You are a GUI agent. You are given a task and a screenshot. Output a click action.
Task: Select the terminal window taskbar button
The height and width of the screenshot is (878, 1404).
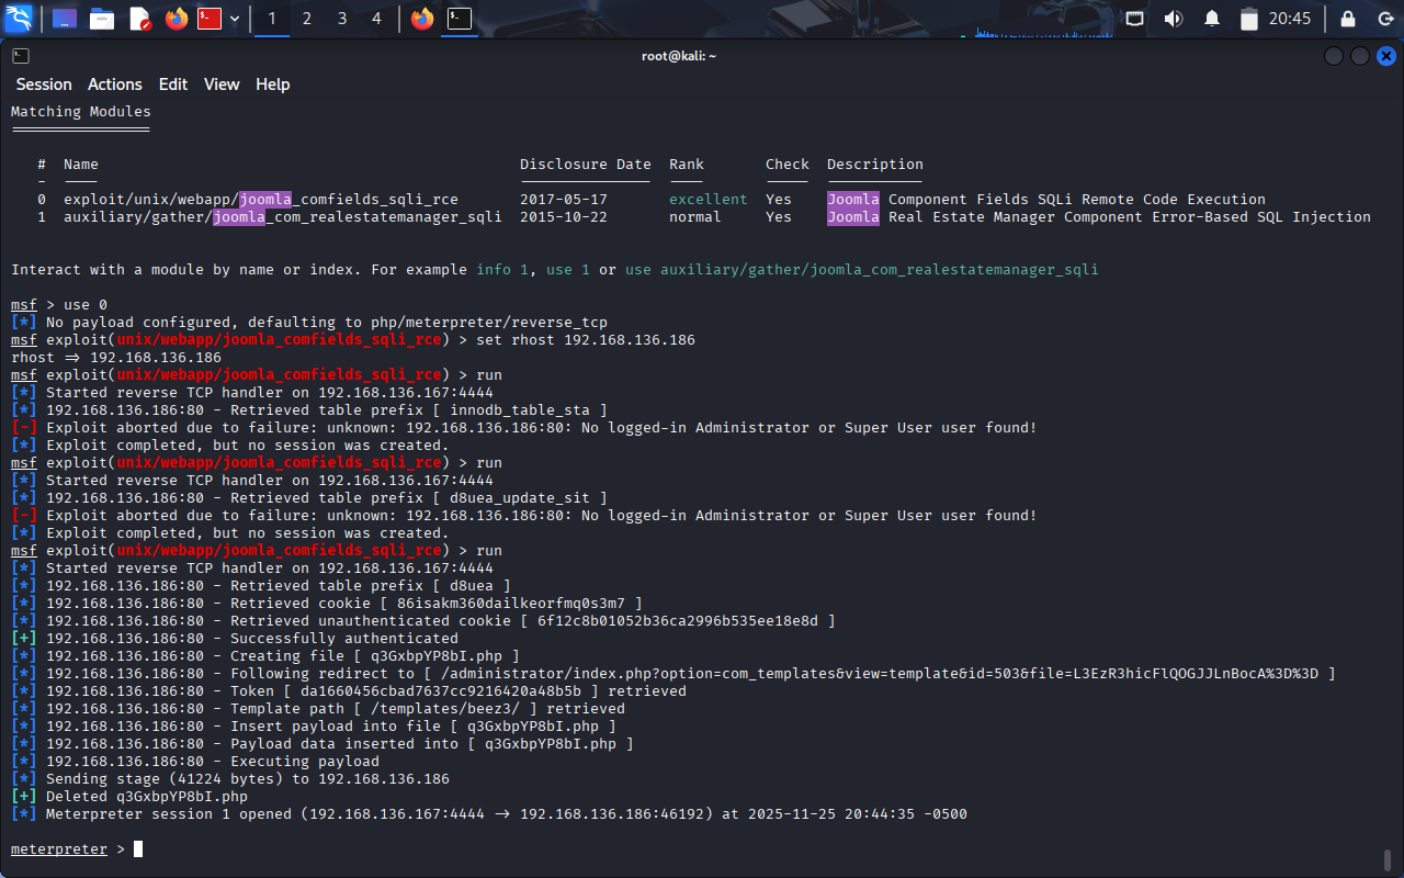459,18
